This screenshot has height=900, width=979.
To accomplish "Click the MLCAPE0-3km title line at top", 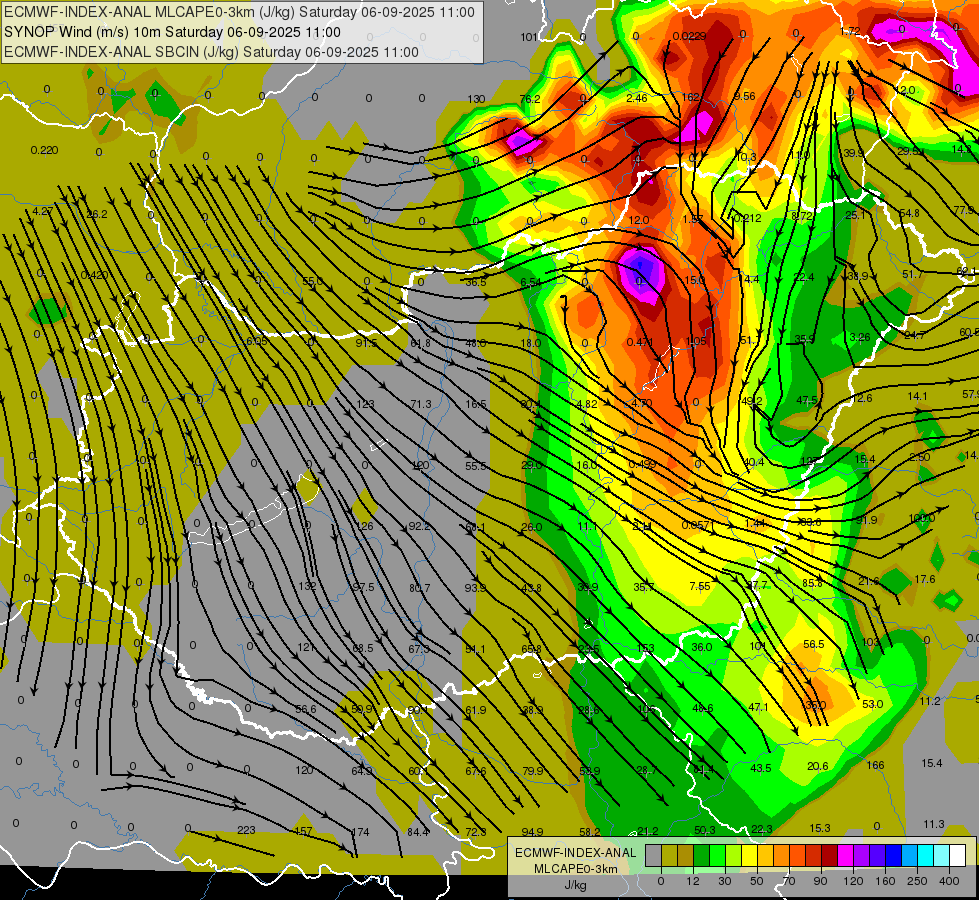I will click(239, 12).
